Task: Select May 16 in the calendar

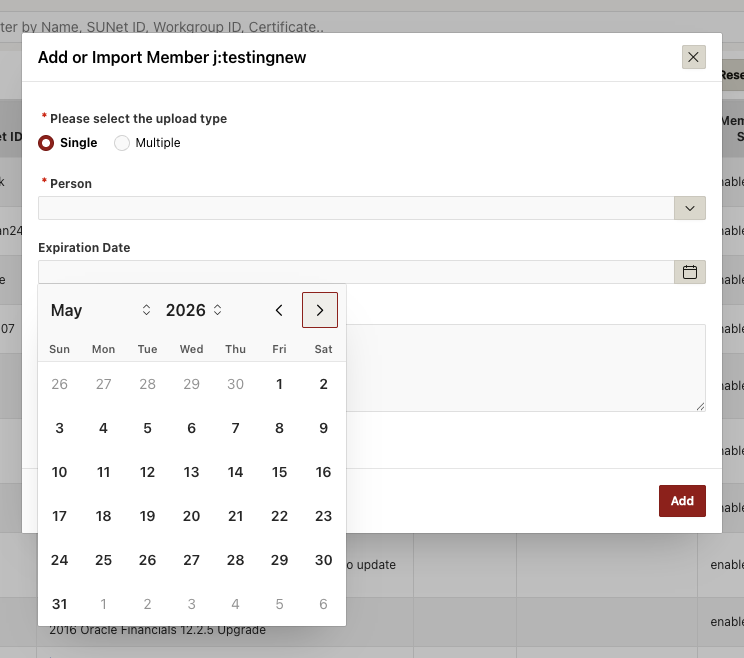Action: [324, 472]
